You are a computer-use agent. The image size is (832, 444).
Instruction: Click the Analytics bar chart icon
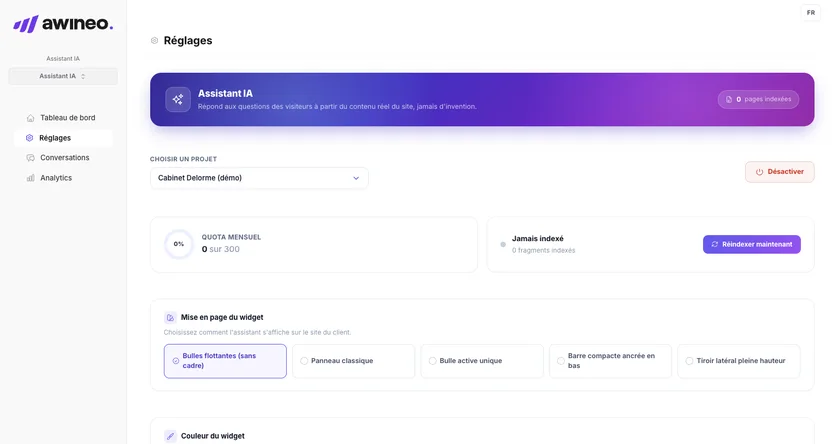click(30, 178)
